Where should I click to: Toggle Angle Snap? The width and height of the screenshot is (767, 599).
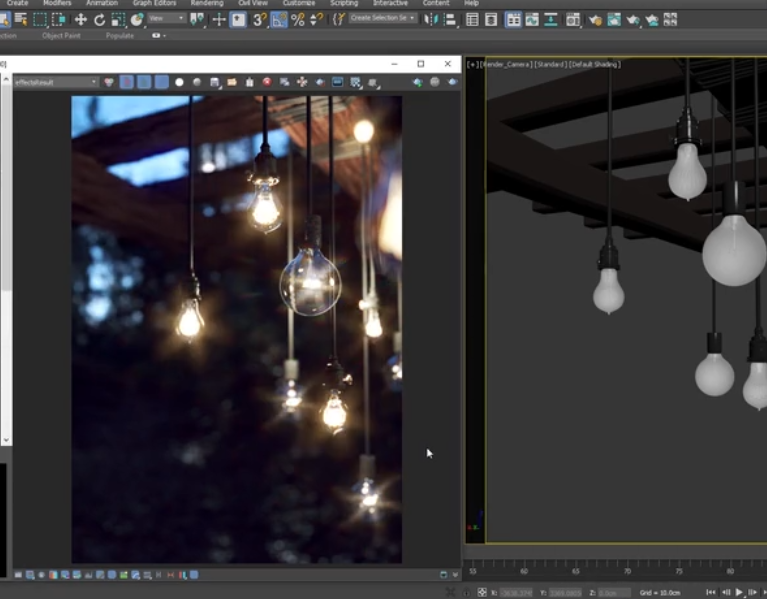(x=279, y=20)
